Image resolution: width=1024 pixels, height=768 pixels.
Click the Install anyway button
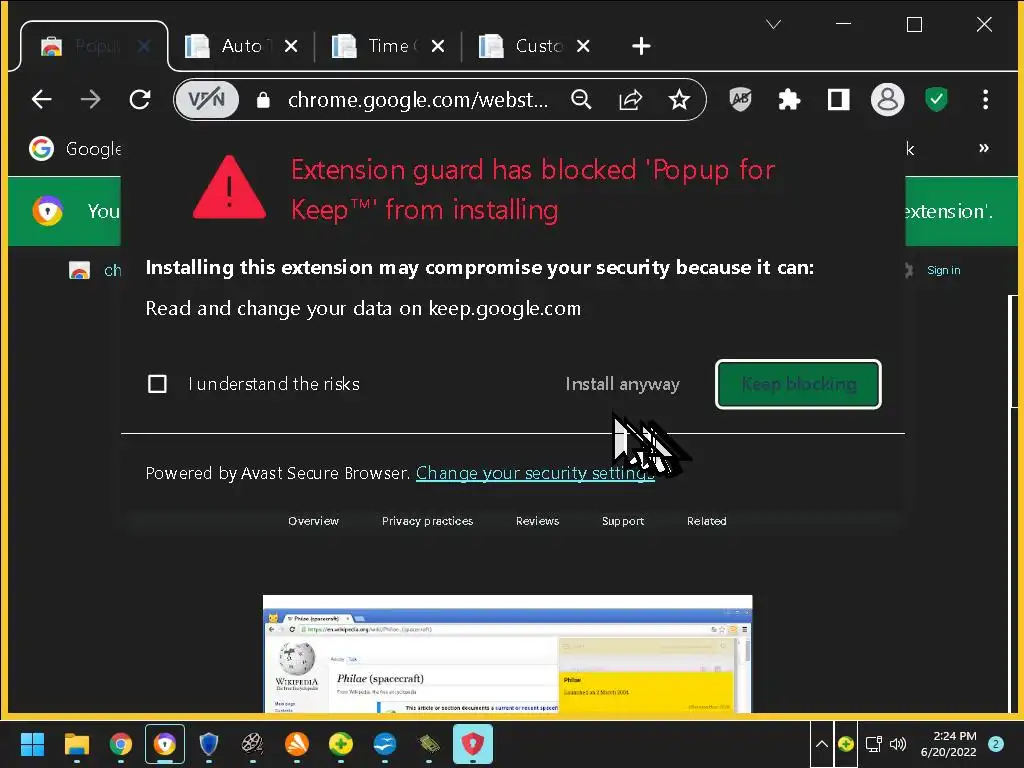pyautogui.click(x=622, y=384)
